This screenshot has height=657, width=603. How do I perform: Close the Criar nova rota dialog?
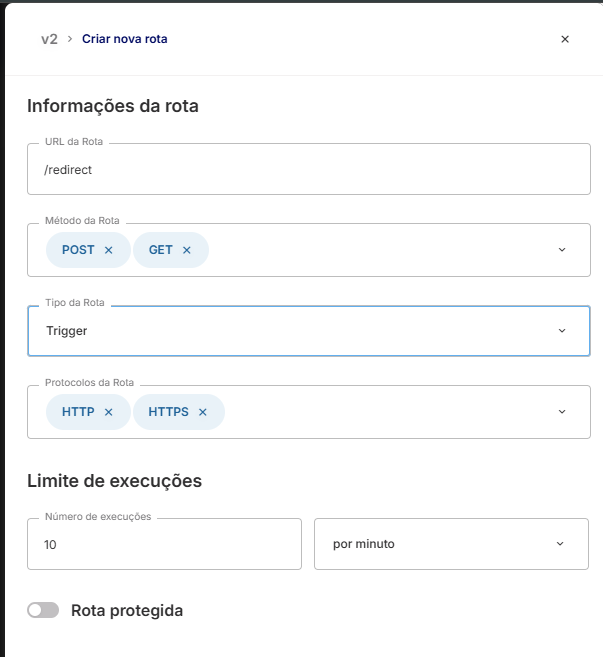565,39
